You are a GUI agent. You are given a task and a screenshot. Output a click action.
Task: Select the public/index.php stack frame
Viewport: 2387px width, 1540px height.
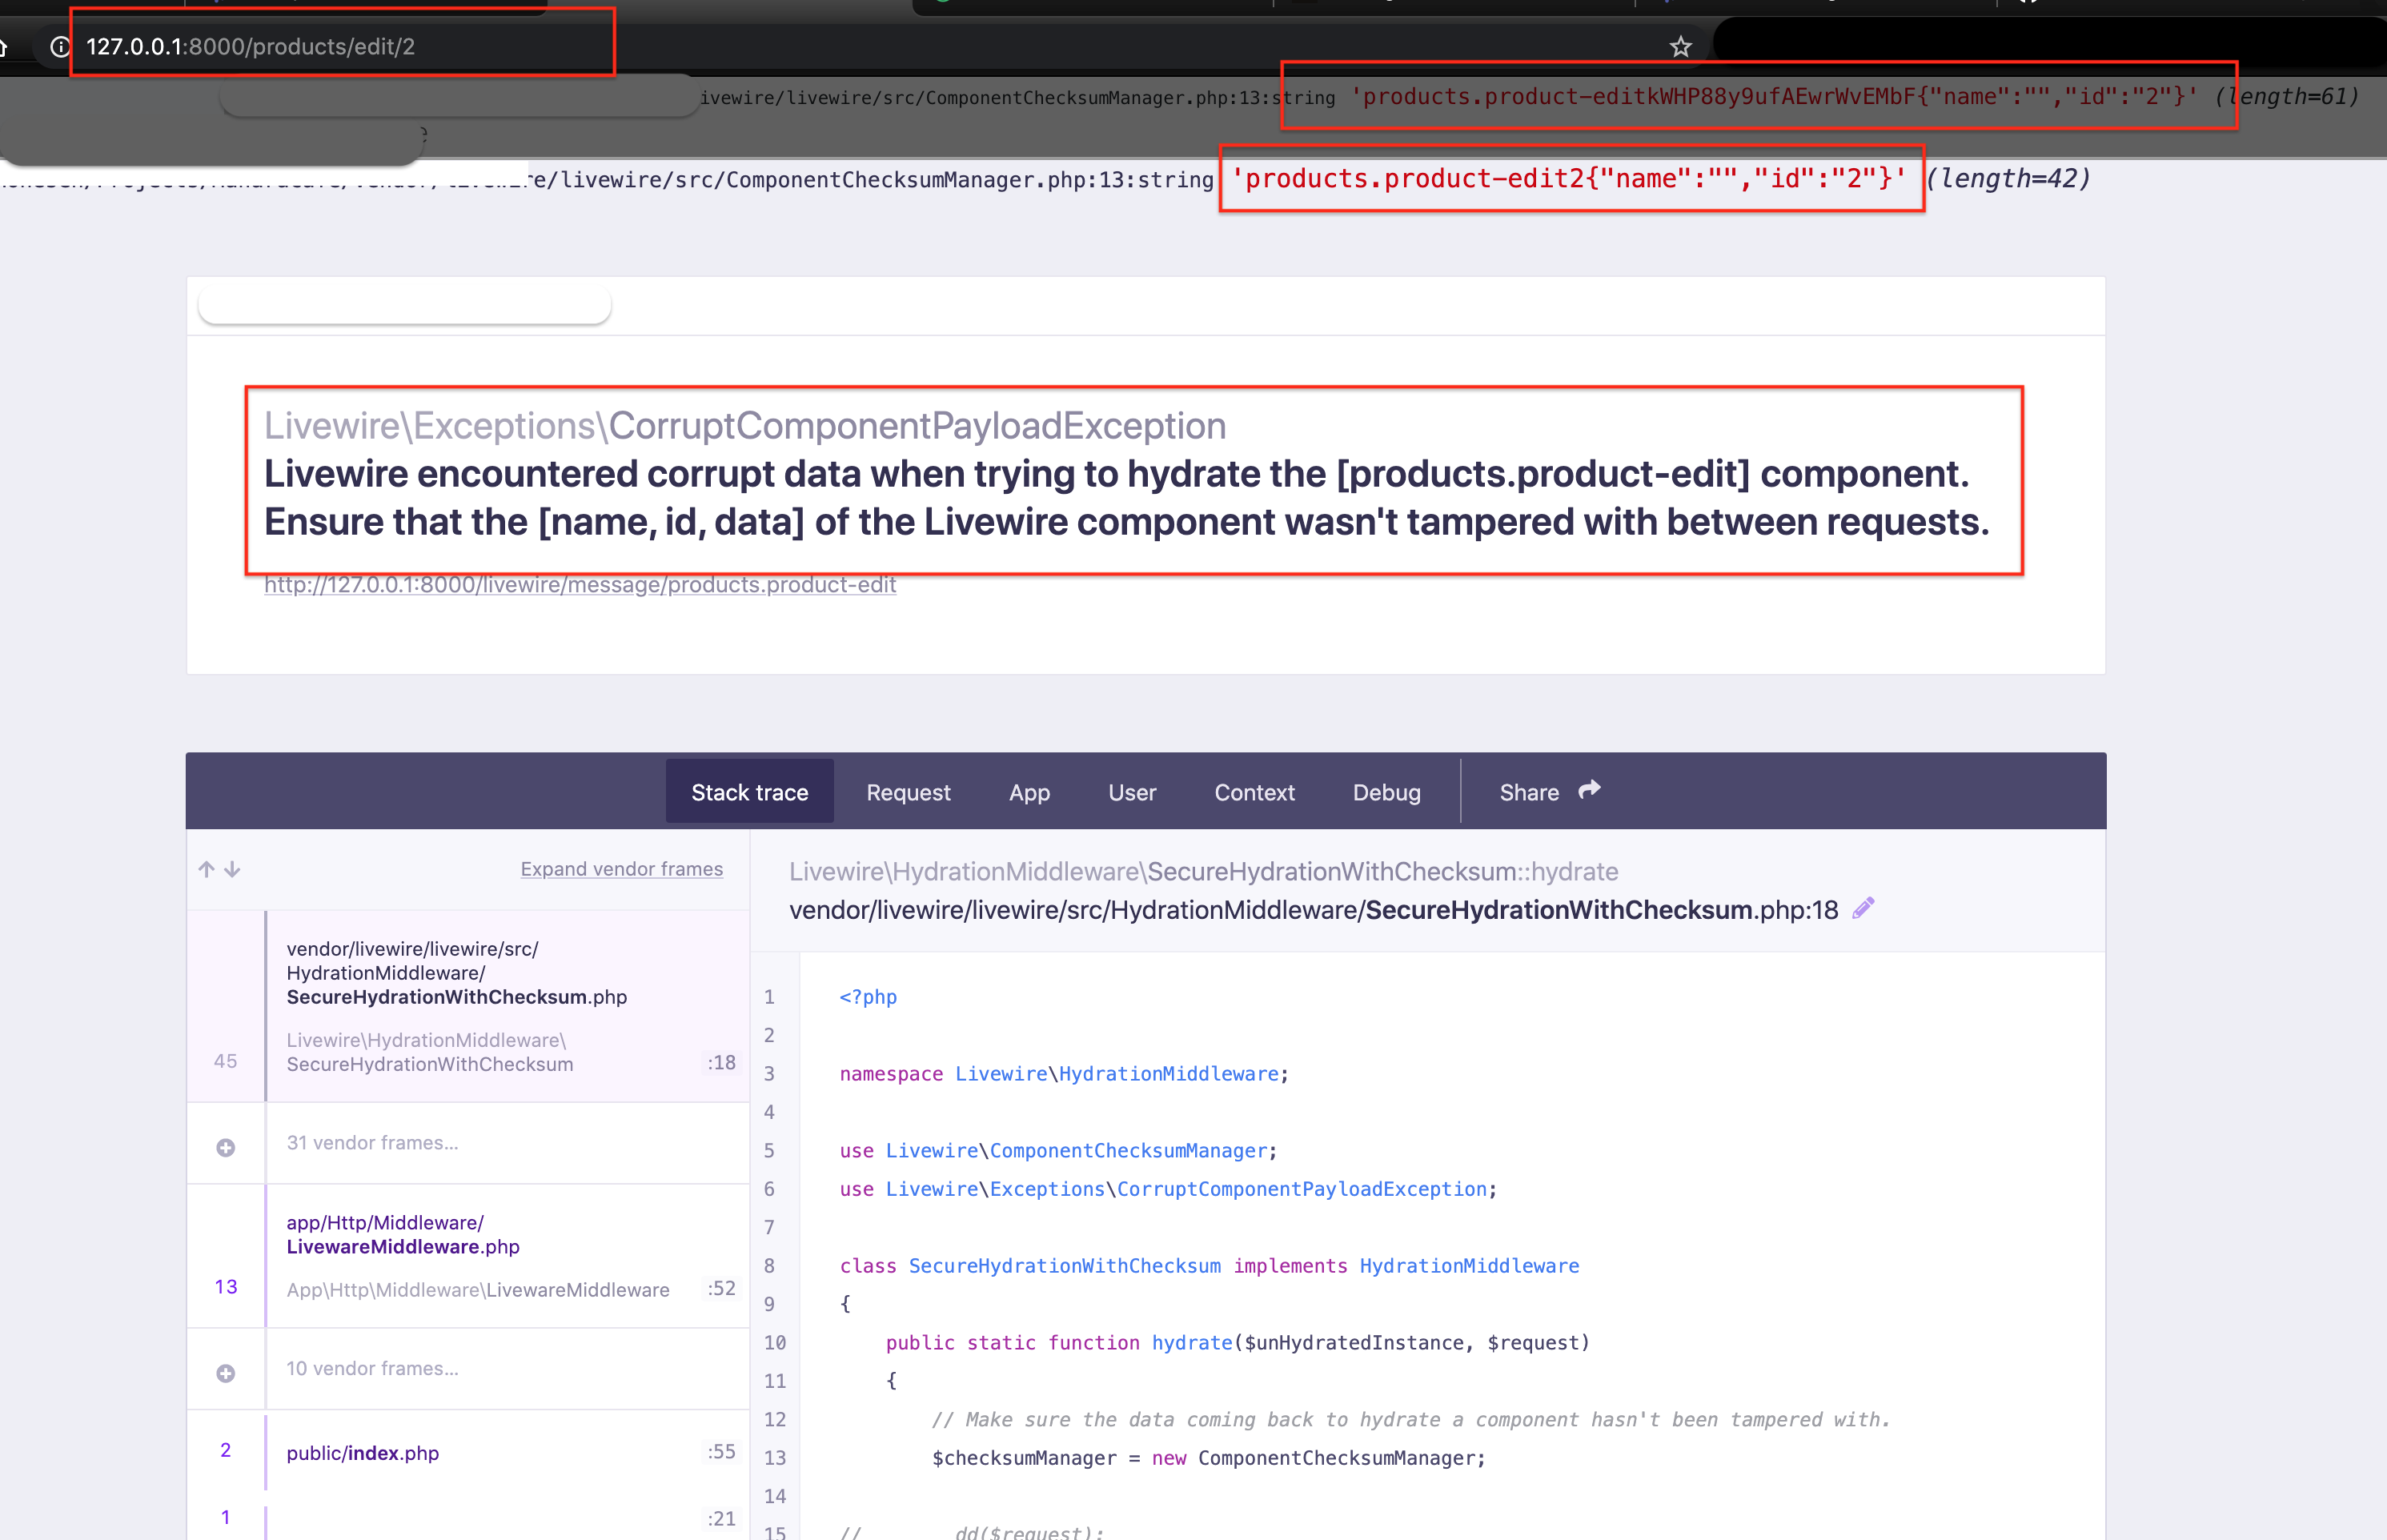468,1452
